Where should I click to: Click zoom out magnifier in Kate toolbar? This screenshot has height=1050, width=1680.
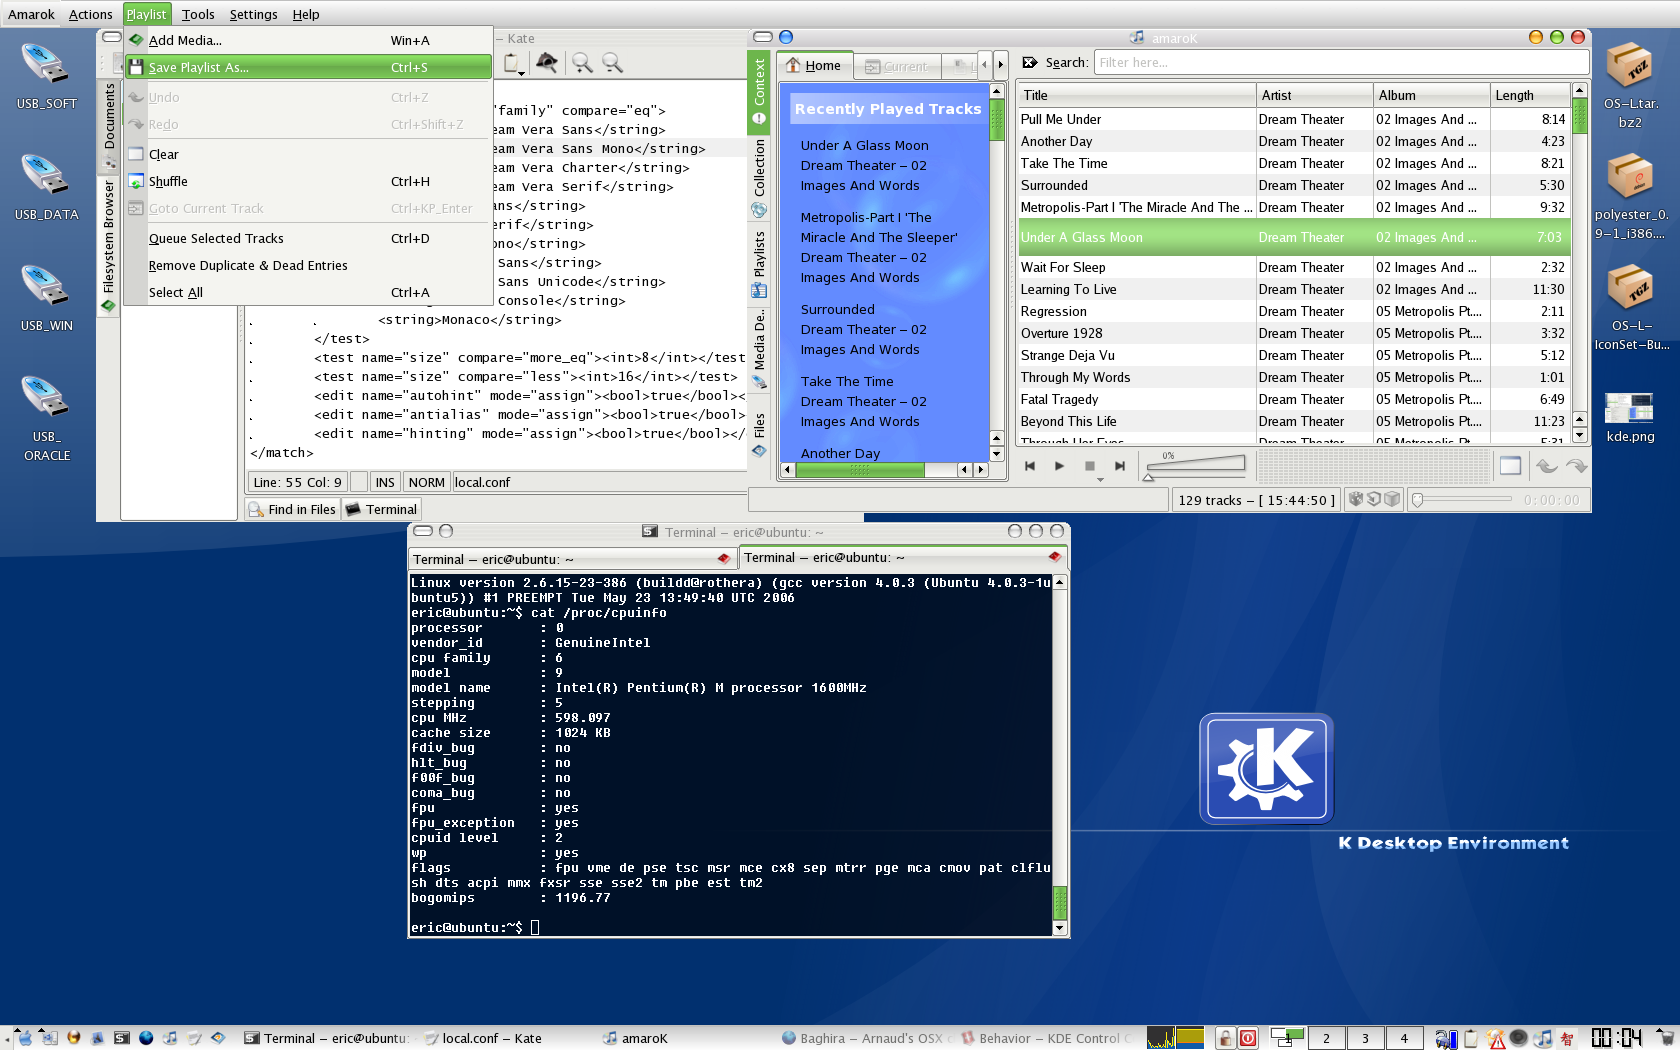tap(612, 63)
